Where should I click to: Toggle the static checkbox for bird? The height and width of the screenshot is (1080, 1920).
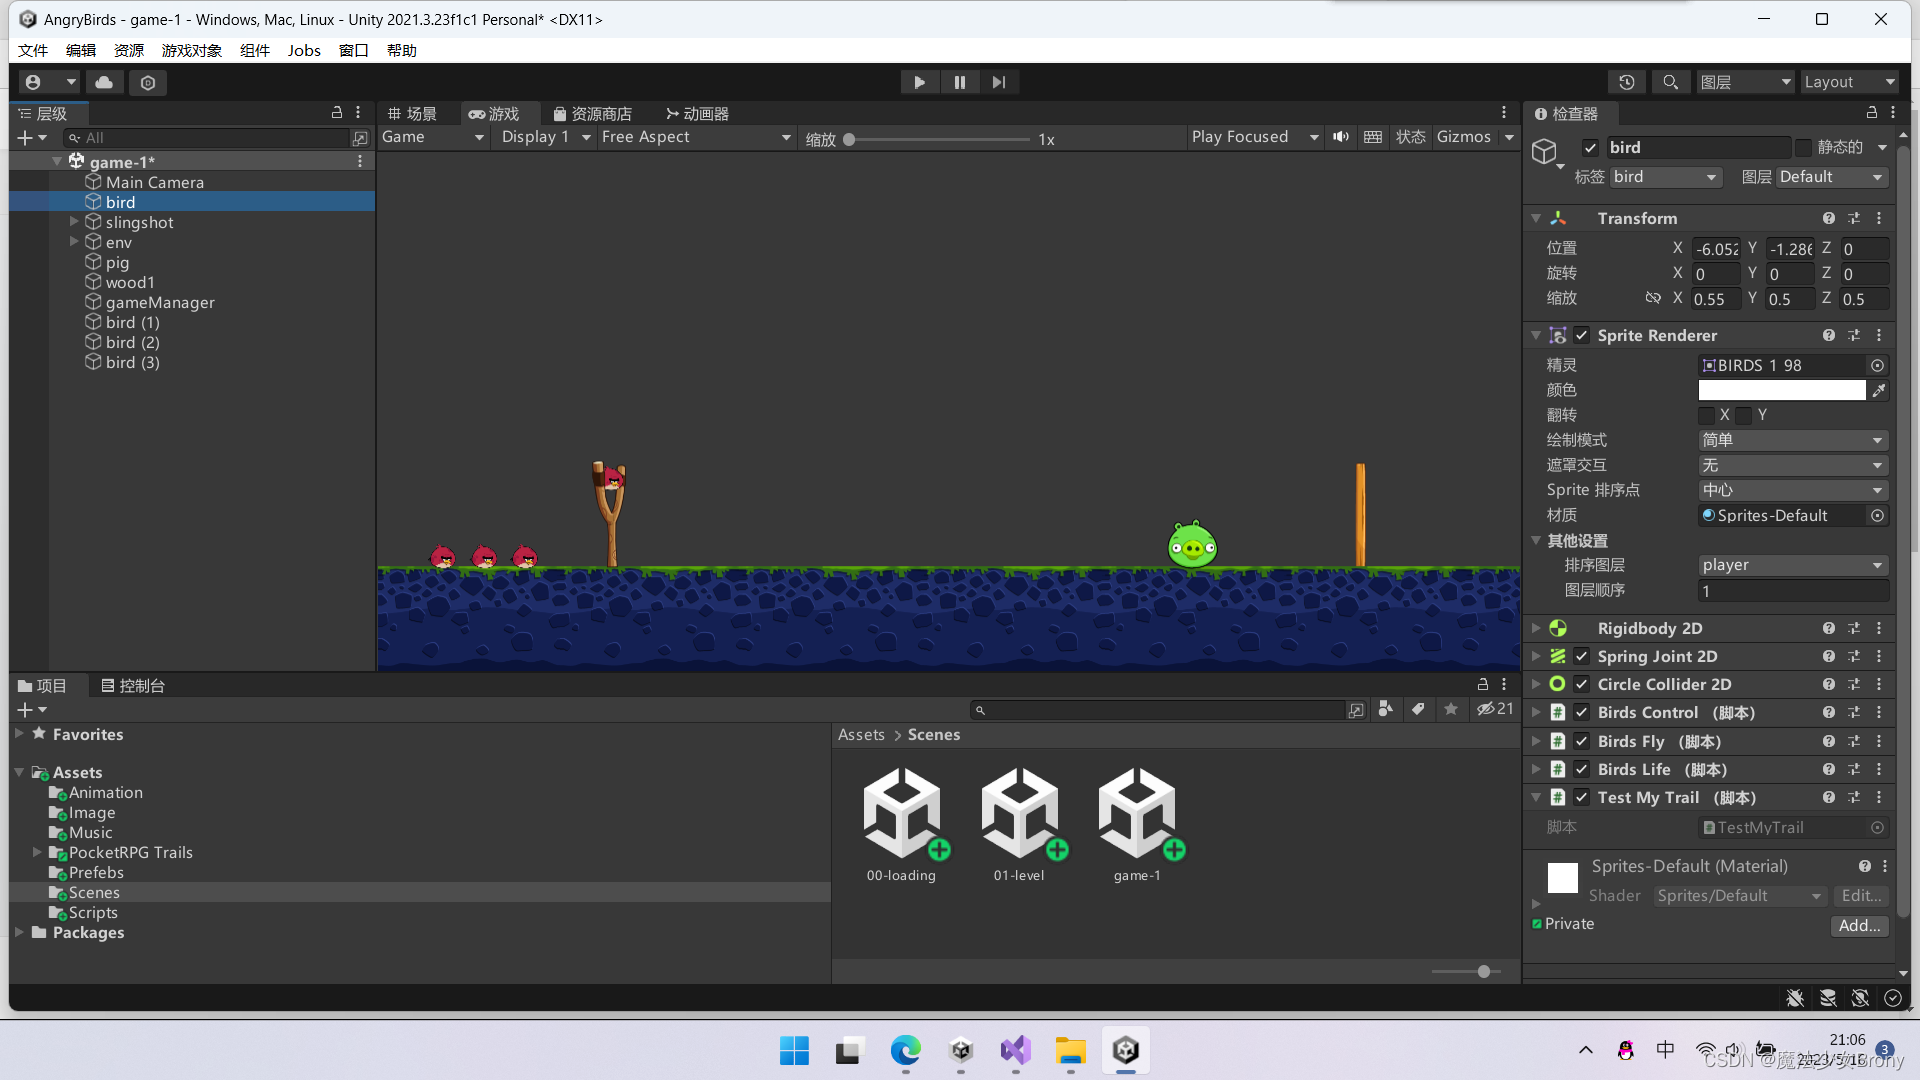pyautogui.click(x=1803, y=148)
